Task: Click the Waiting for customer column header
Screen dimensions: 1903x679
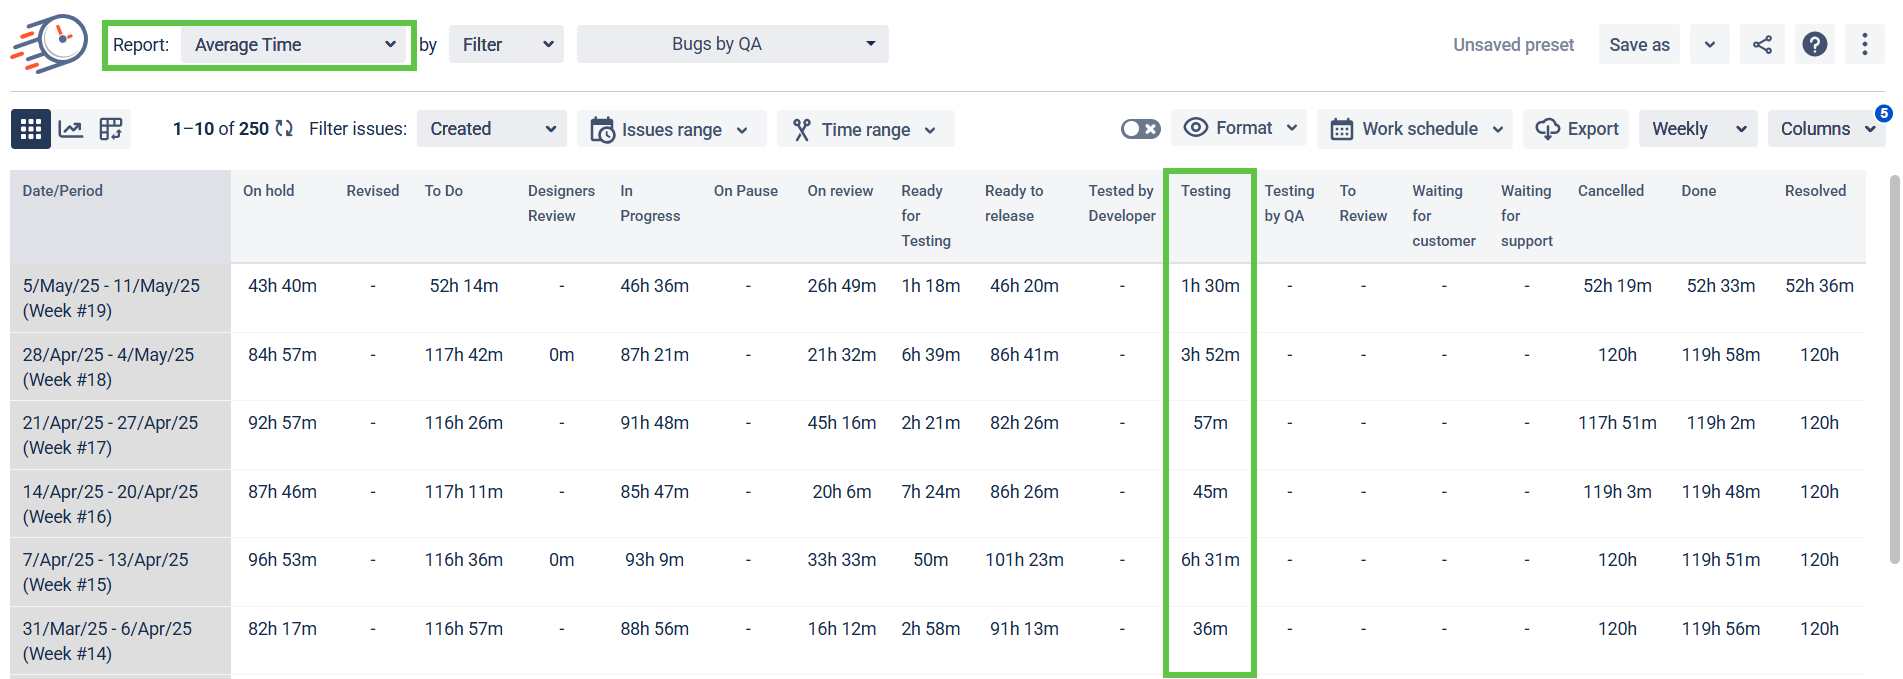Action: [1444, 216]
